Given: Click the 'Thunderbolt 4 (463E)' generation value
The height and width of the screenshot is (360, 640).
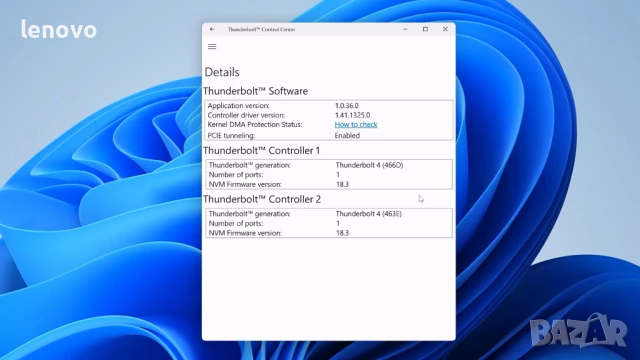Looking at the screenshot, I should (x=369, y=213).
